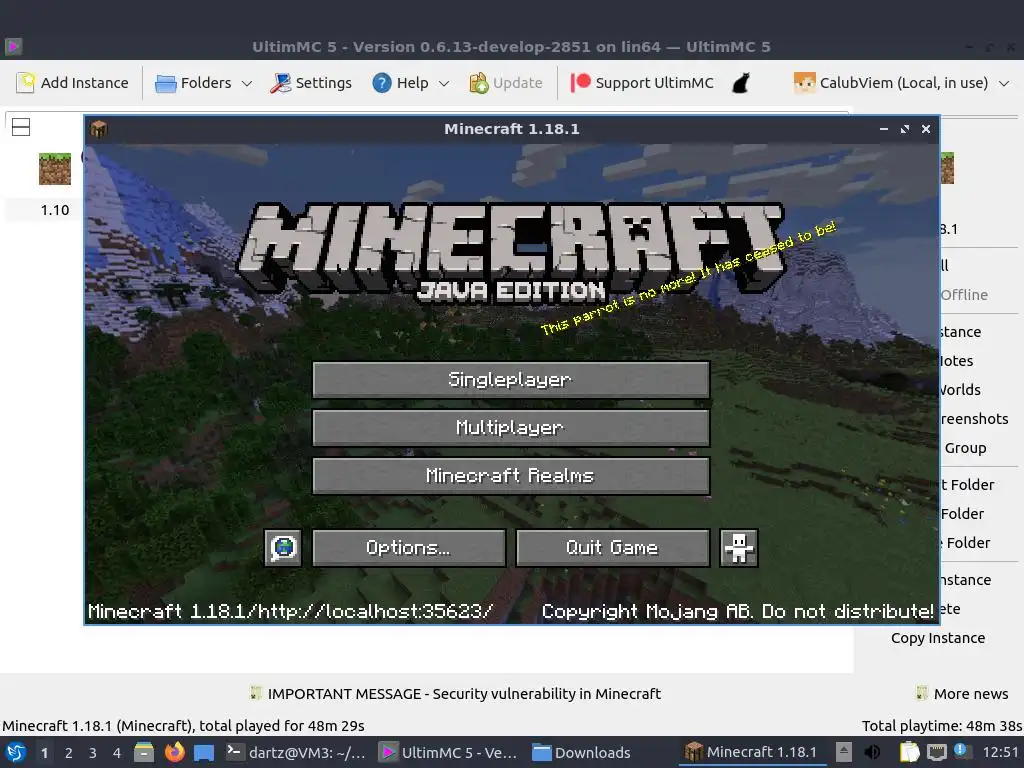
Task: Click the UltimMC title bar app icon
Action: [x=14, y=46]
